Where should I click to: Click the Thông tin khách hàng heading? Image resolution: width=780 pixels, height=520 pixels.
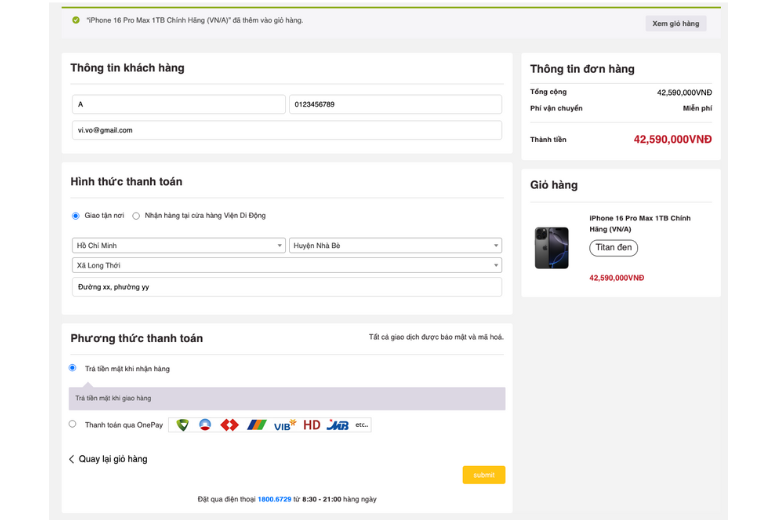[x=127, y=68]
